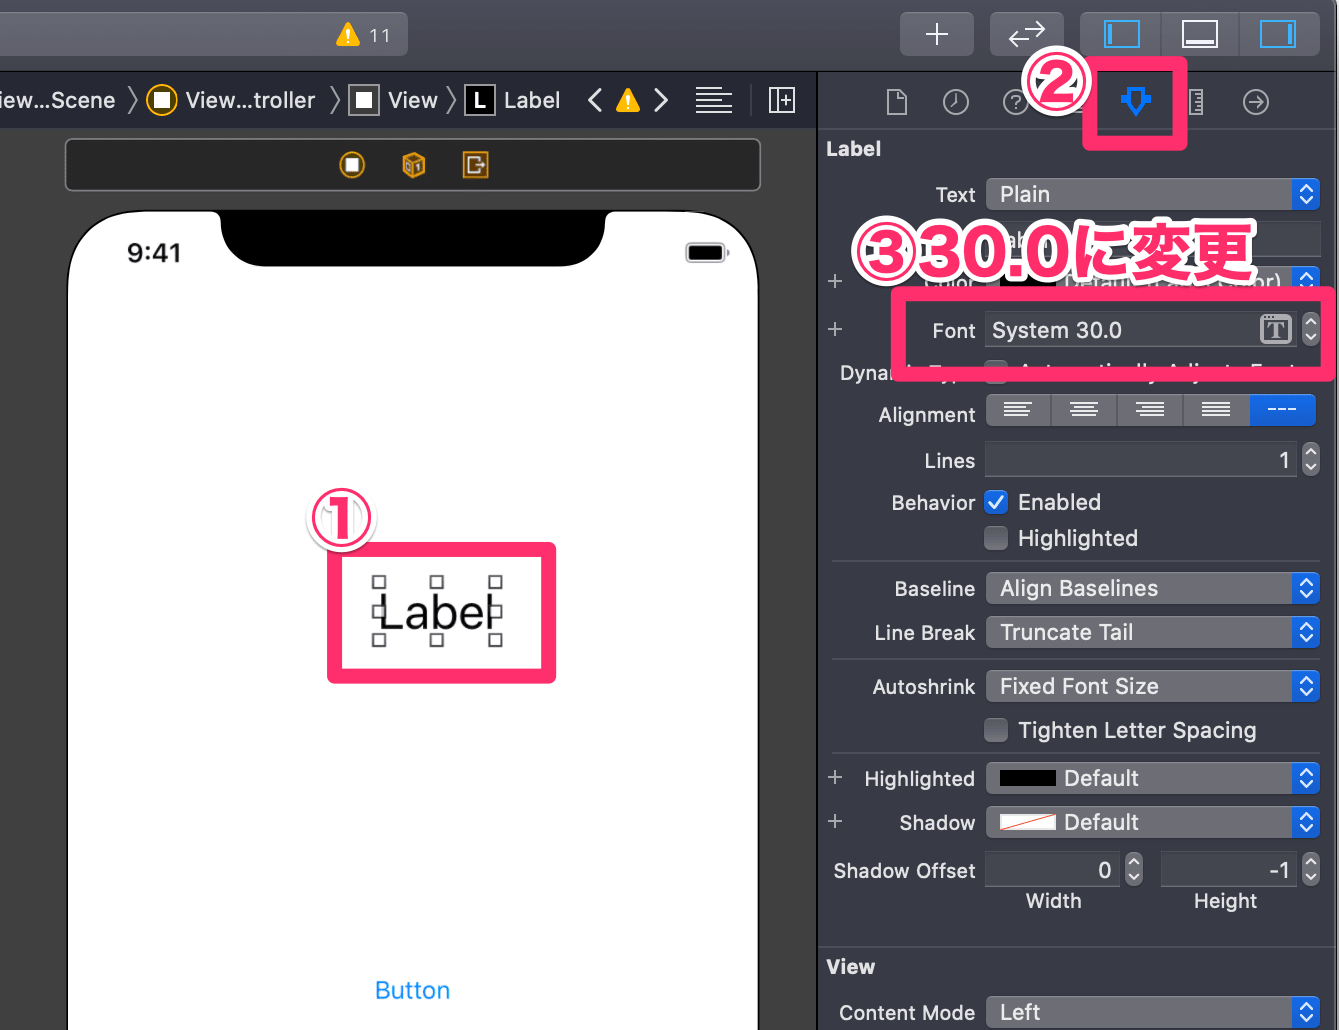This screenshot has height=1030, width=1339.
Task: Add a new editor pane
Action: point(782,100)
